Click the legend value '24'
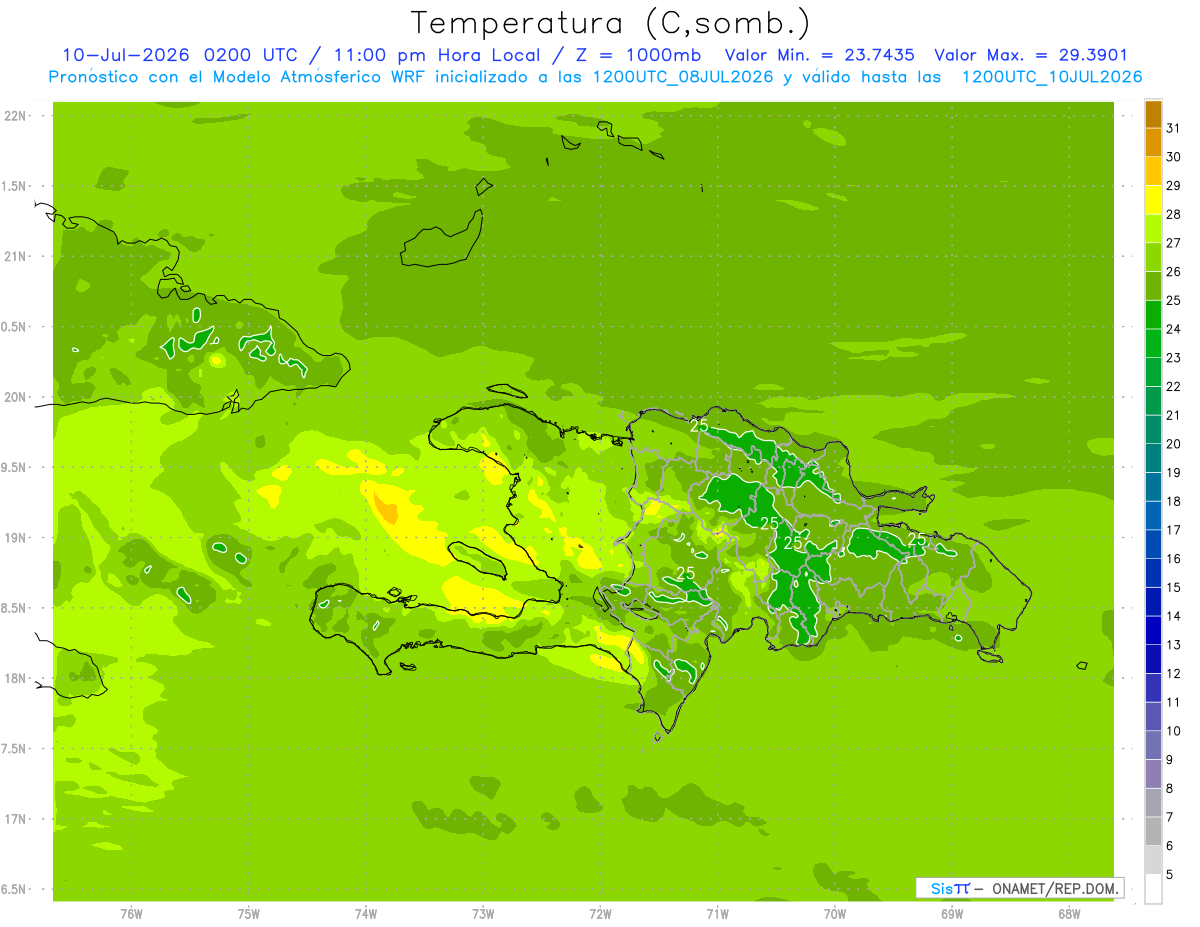 1174,329
